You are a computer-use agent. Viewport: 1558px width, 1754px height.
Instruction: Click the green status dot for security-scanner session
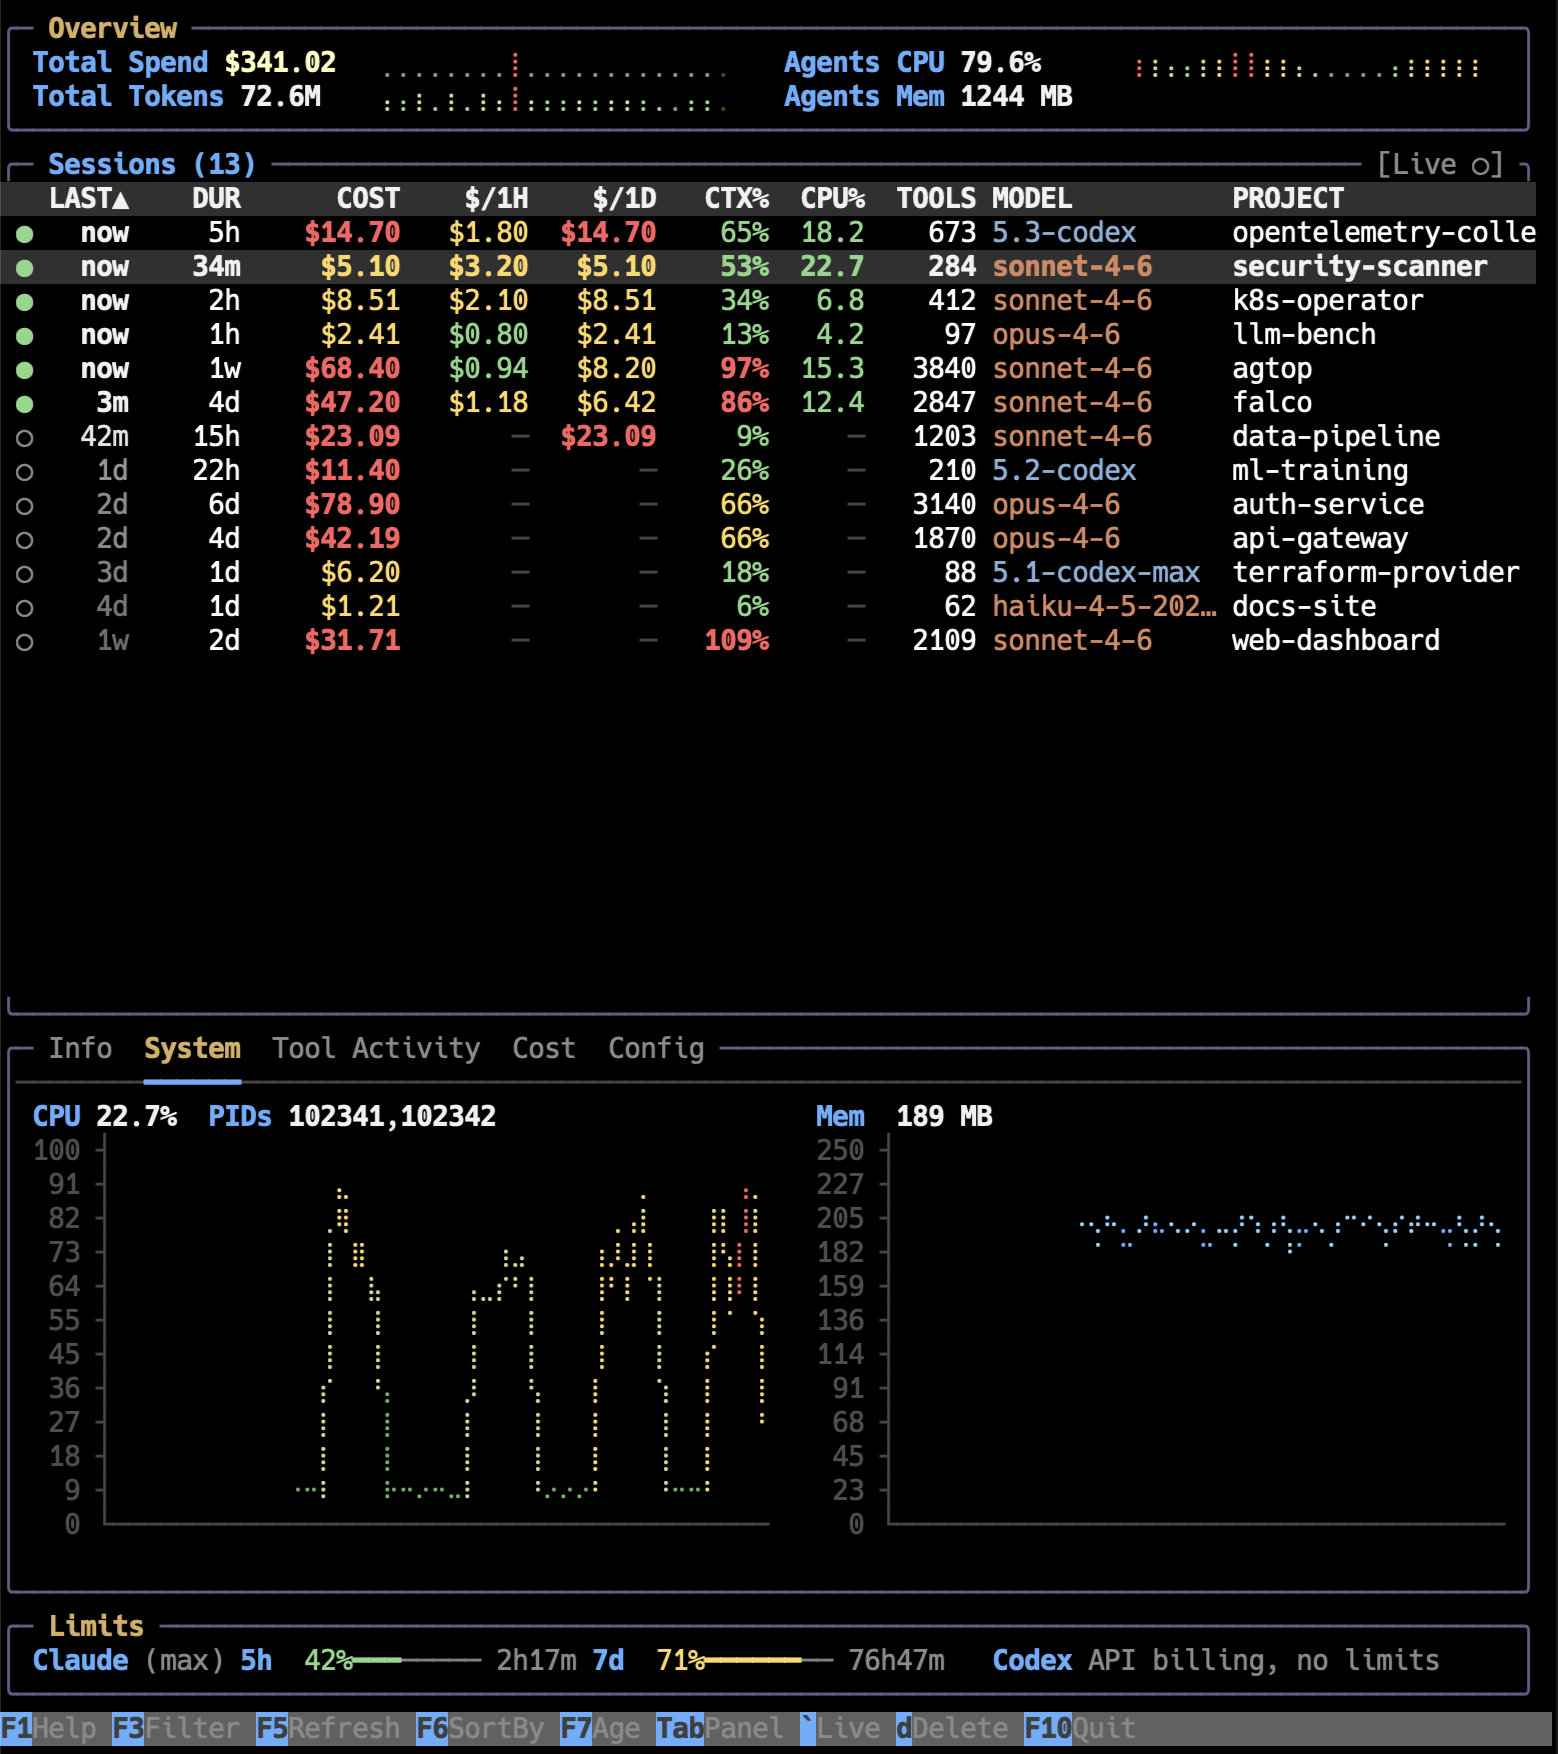click(x=25, y=268)
